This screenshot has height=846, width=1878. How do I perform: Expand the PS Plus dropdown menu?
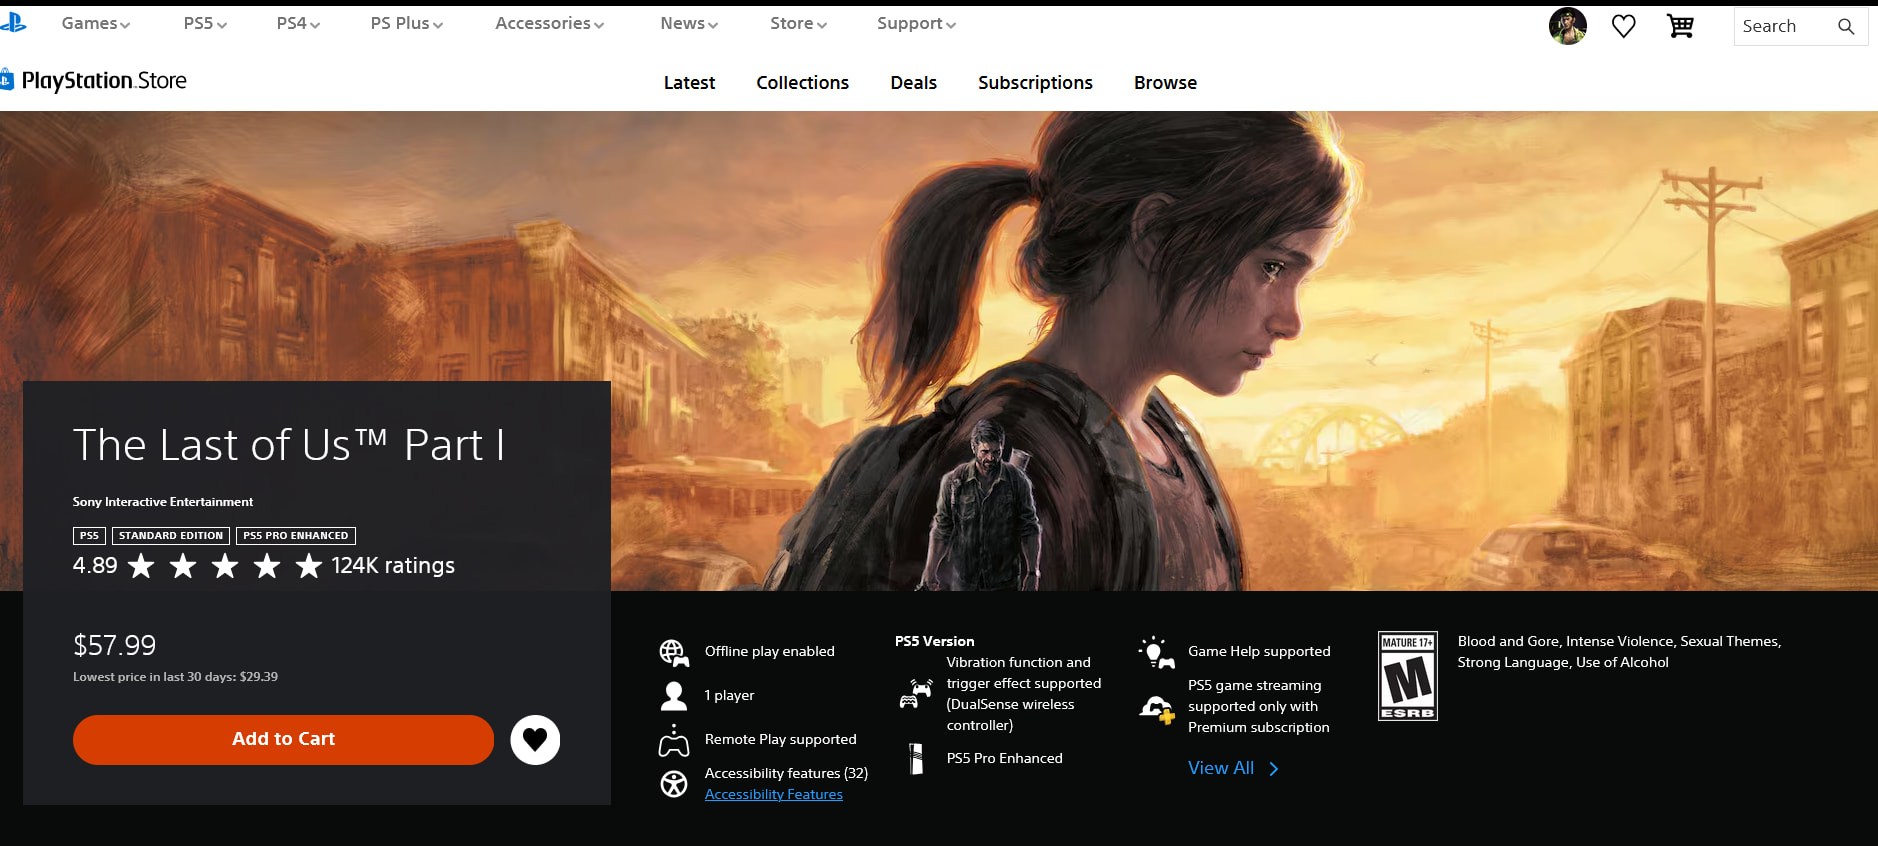click(x=406, y=23)
